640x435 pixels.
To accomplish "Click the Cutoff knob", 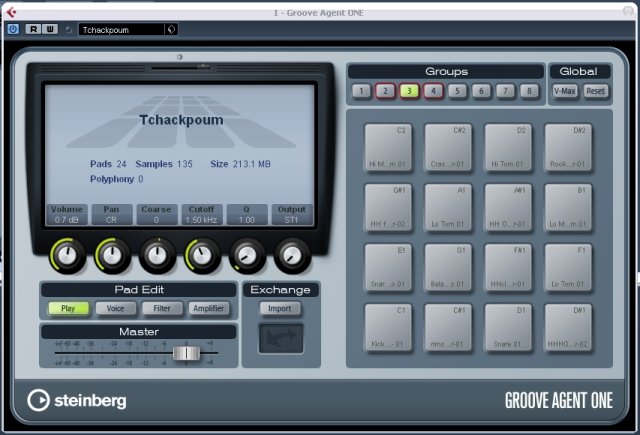I will [x=202, y=256].
